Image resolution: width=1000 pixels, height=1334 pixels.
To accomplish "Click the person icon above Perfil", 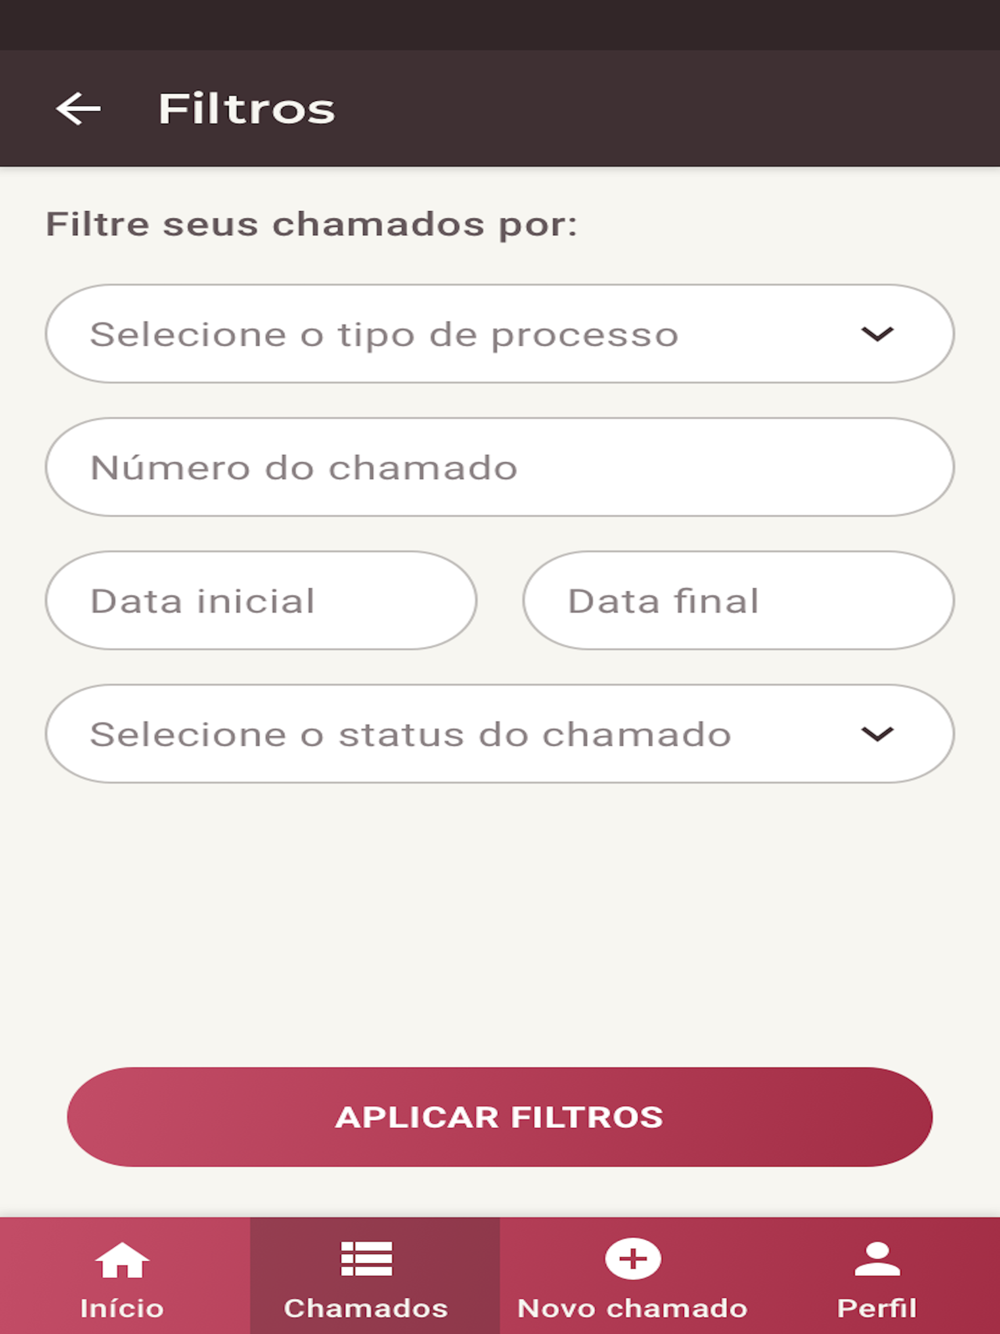I will click(877, 1260).
